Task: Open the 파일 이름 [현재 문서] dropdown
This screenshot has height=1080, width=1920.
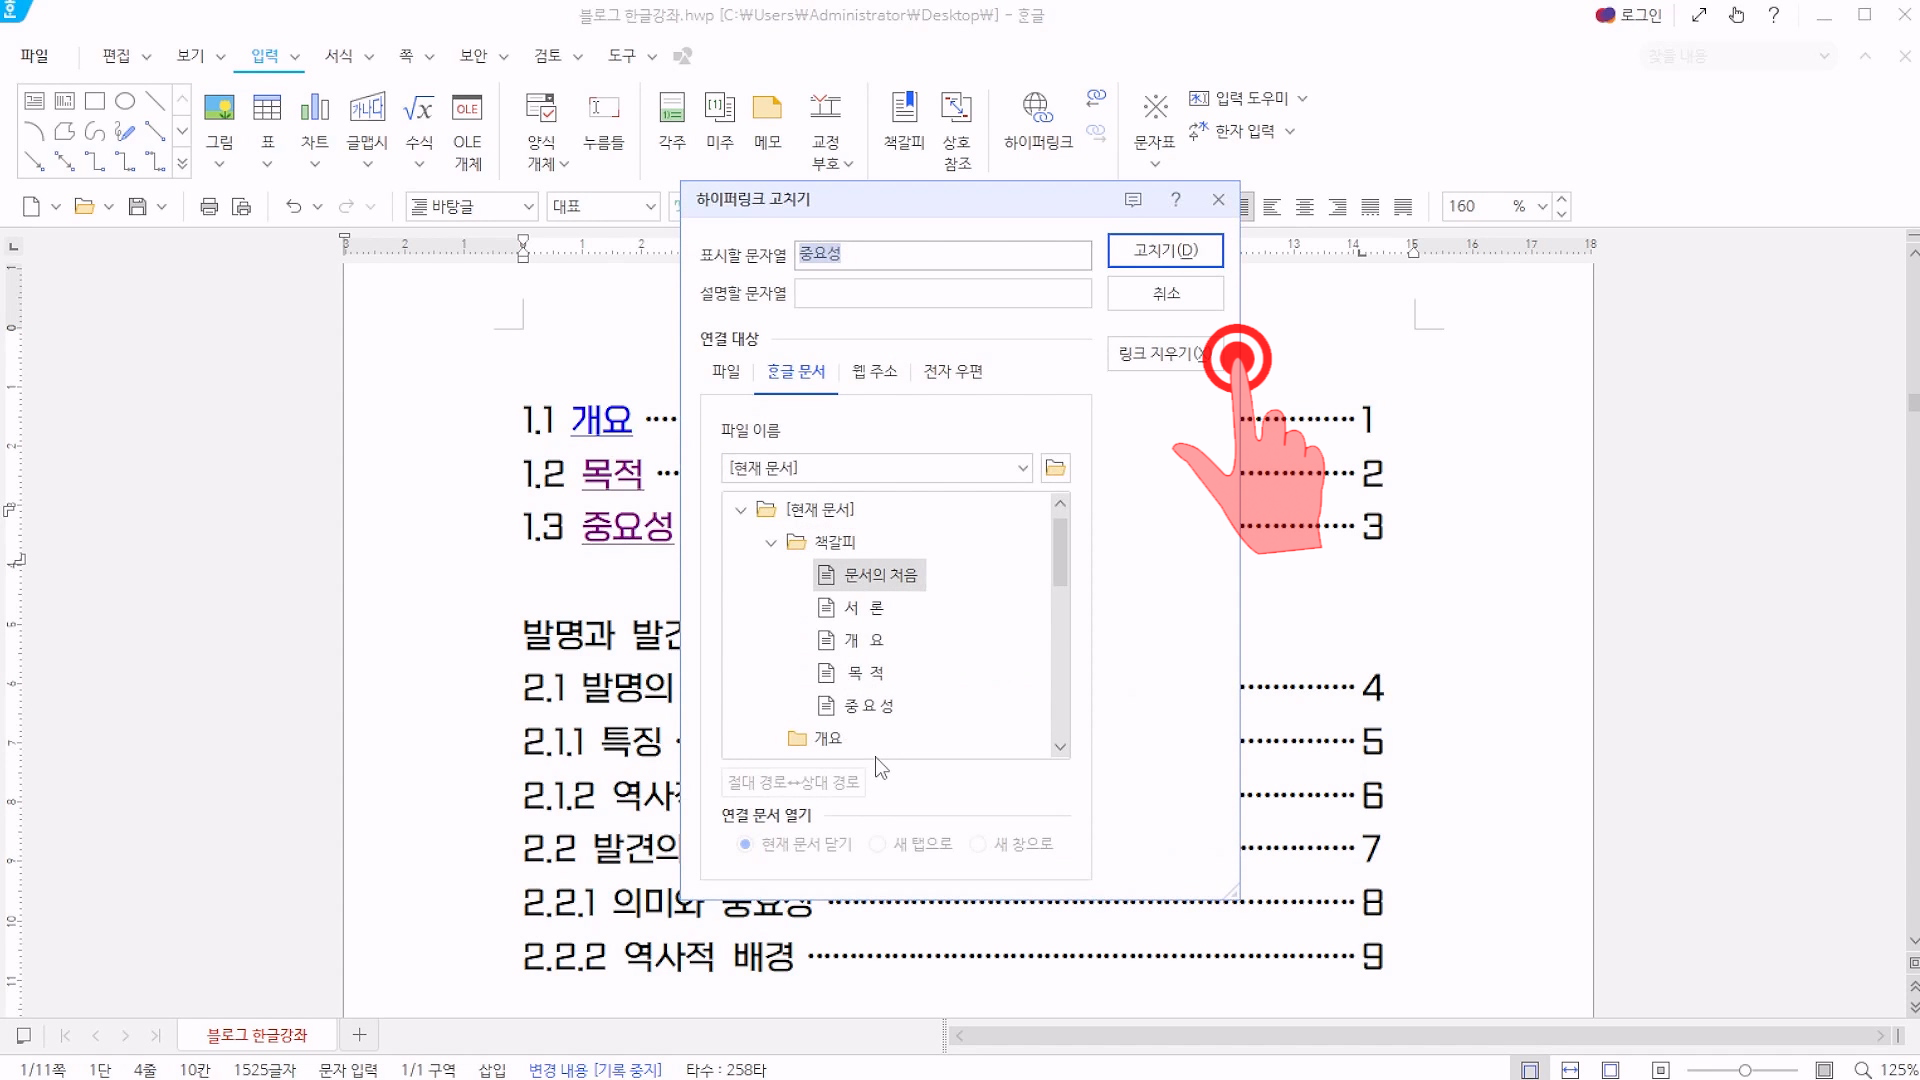Action: (1022, 468)
